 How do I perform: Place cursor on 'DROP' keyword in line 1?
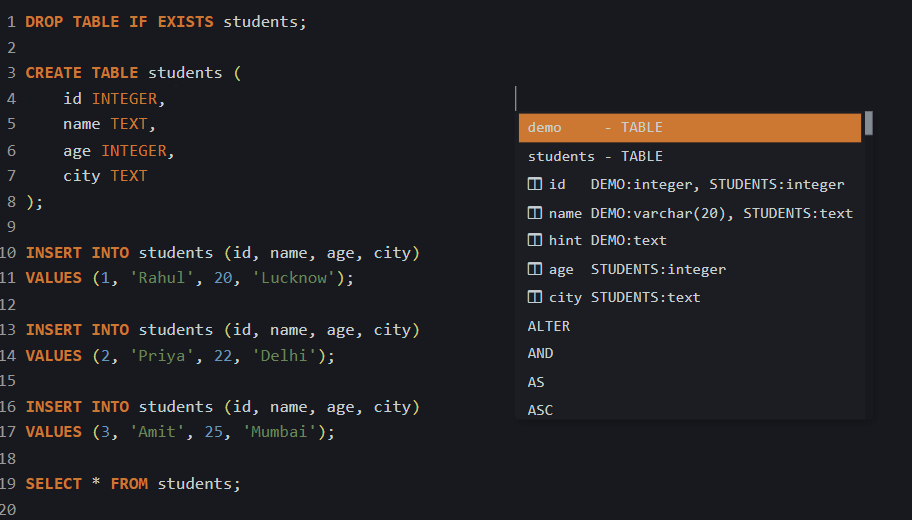pyautogui.click(x=44, y=22)
